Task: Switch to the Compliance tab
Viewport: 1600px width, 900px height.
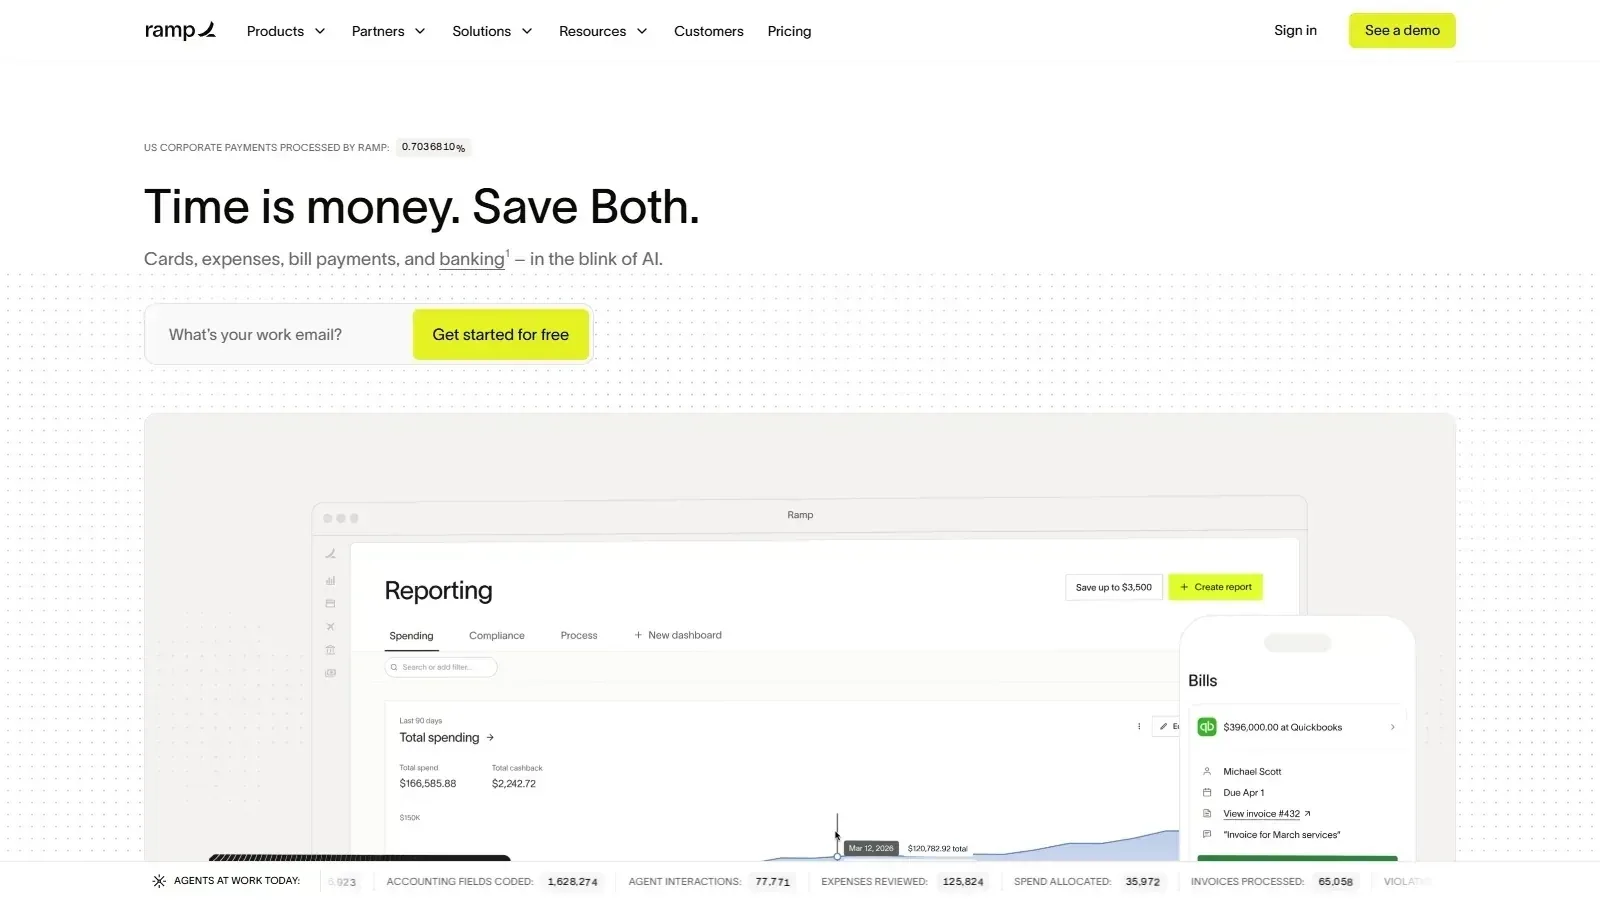Action: 497,636
